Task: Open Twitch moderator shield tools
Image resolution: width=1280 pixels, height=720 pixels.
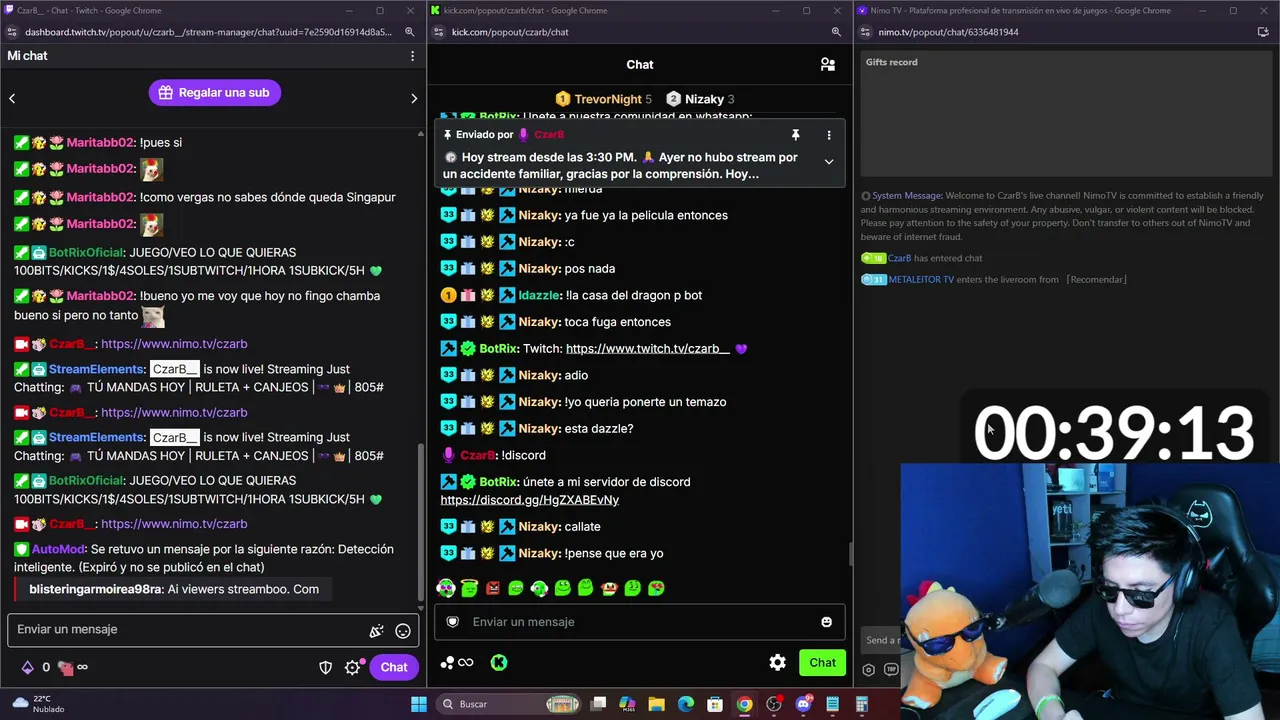Action: [326, 667]
